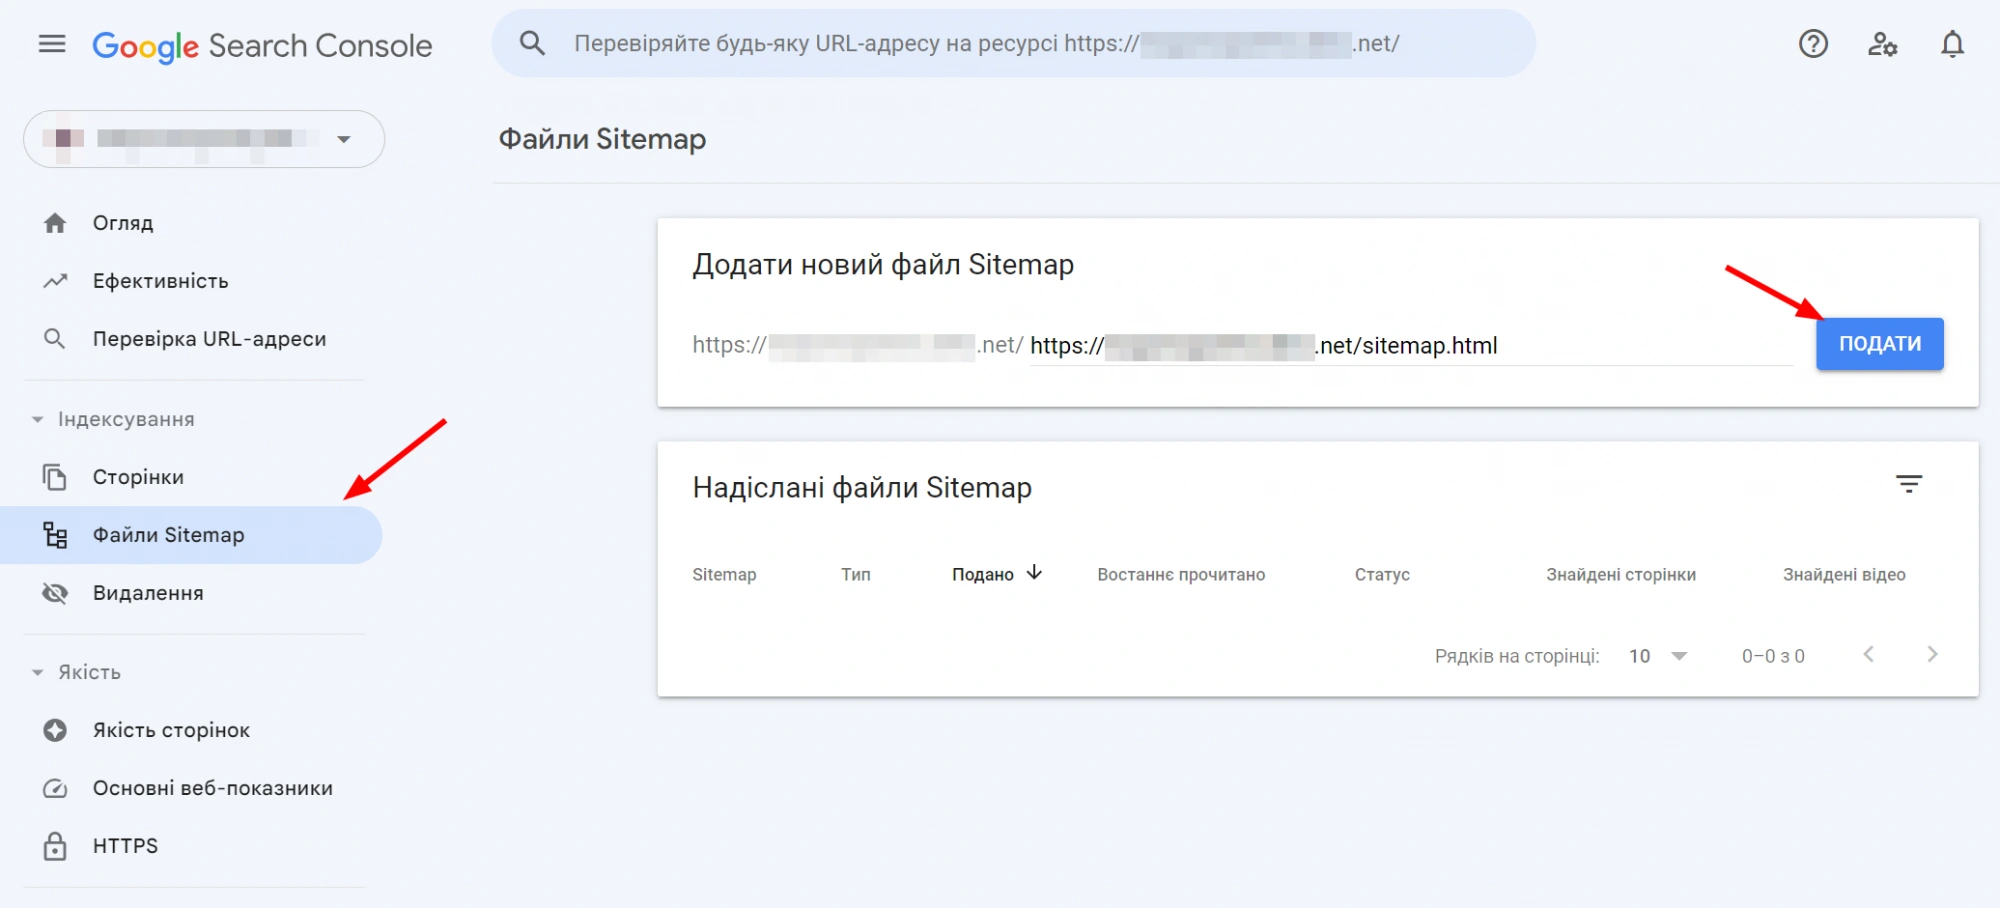Click the sitemap URL input field

tap(1640, 346)
